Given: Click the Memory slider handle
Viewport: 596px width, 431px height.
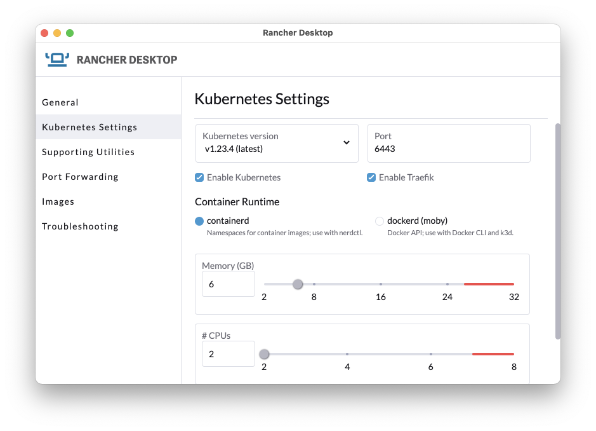Looking at the screenshot, I should point(298,284).
